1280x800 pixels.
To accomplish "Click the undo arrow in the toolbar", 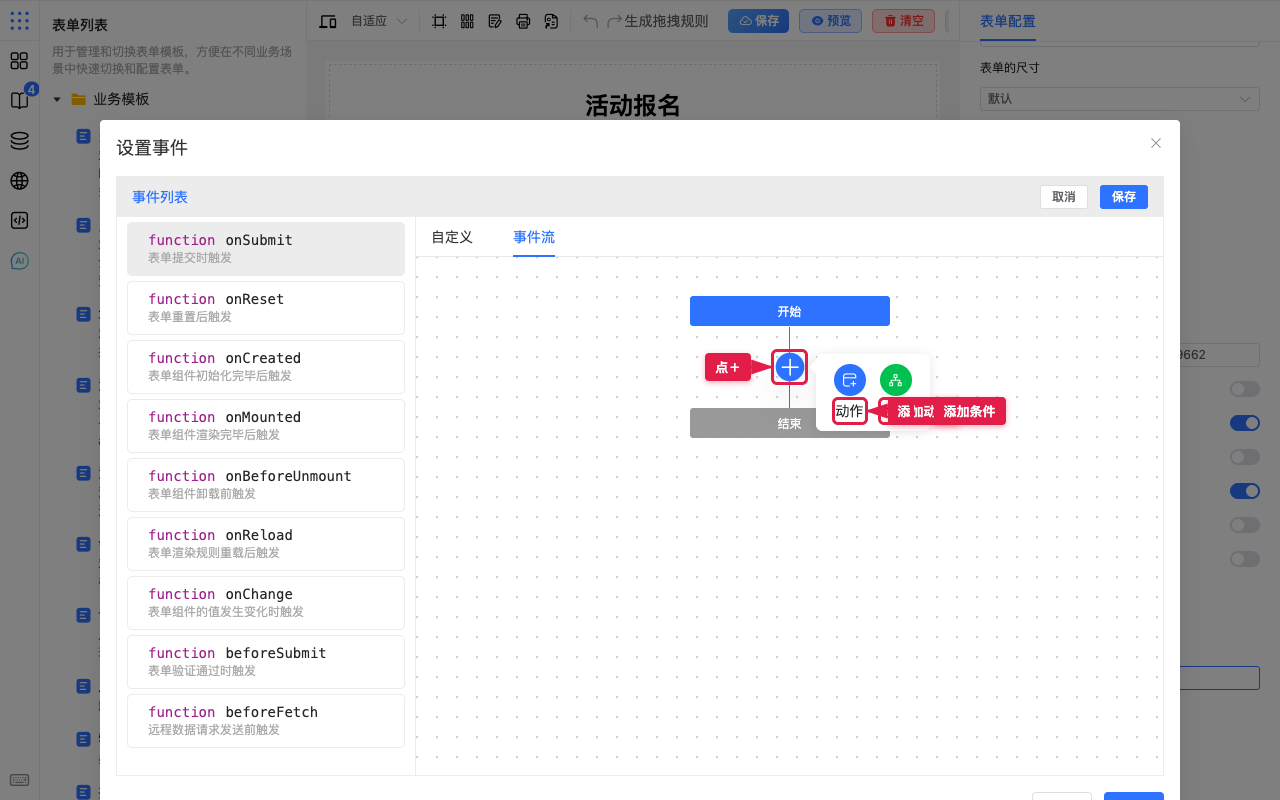I will (x=591, y=21).
